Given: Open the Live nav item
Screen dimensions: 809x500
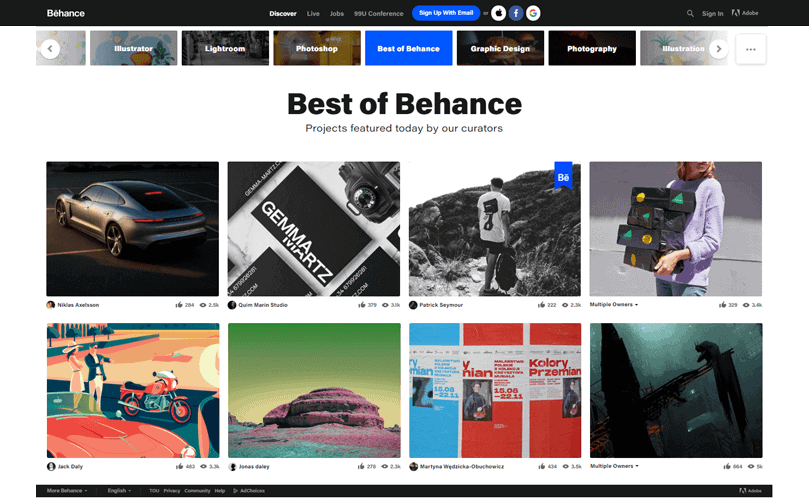Looking at the screenshot, I should 313,13.
